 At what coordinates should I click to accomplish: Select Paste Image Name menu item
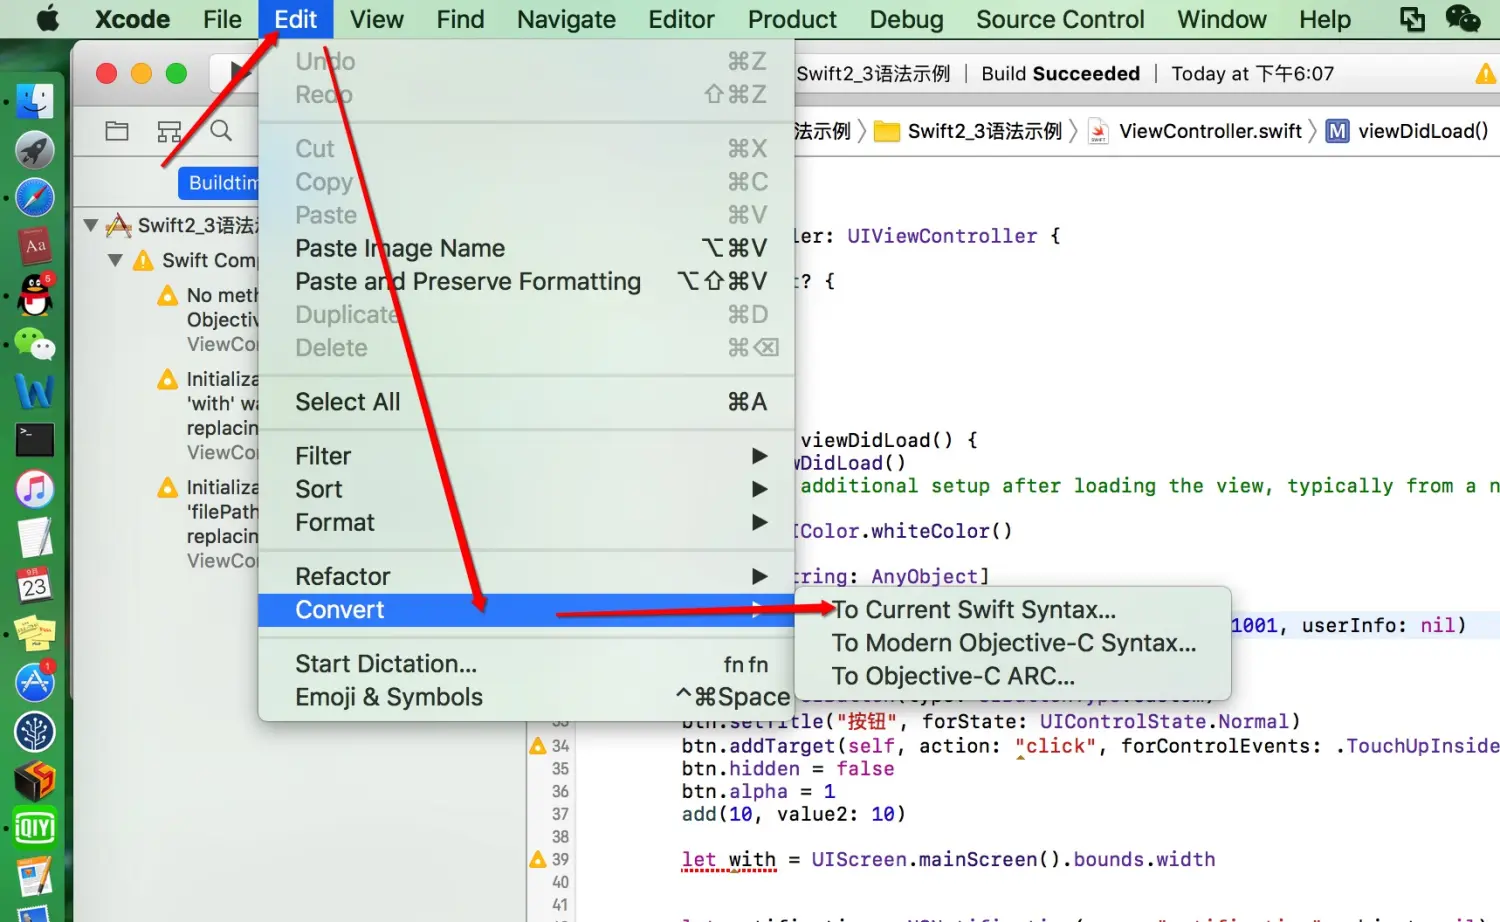tap(526, 248)
